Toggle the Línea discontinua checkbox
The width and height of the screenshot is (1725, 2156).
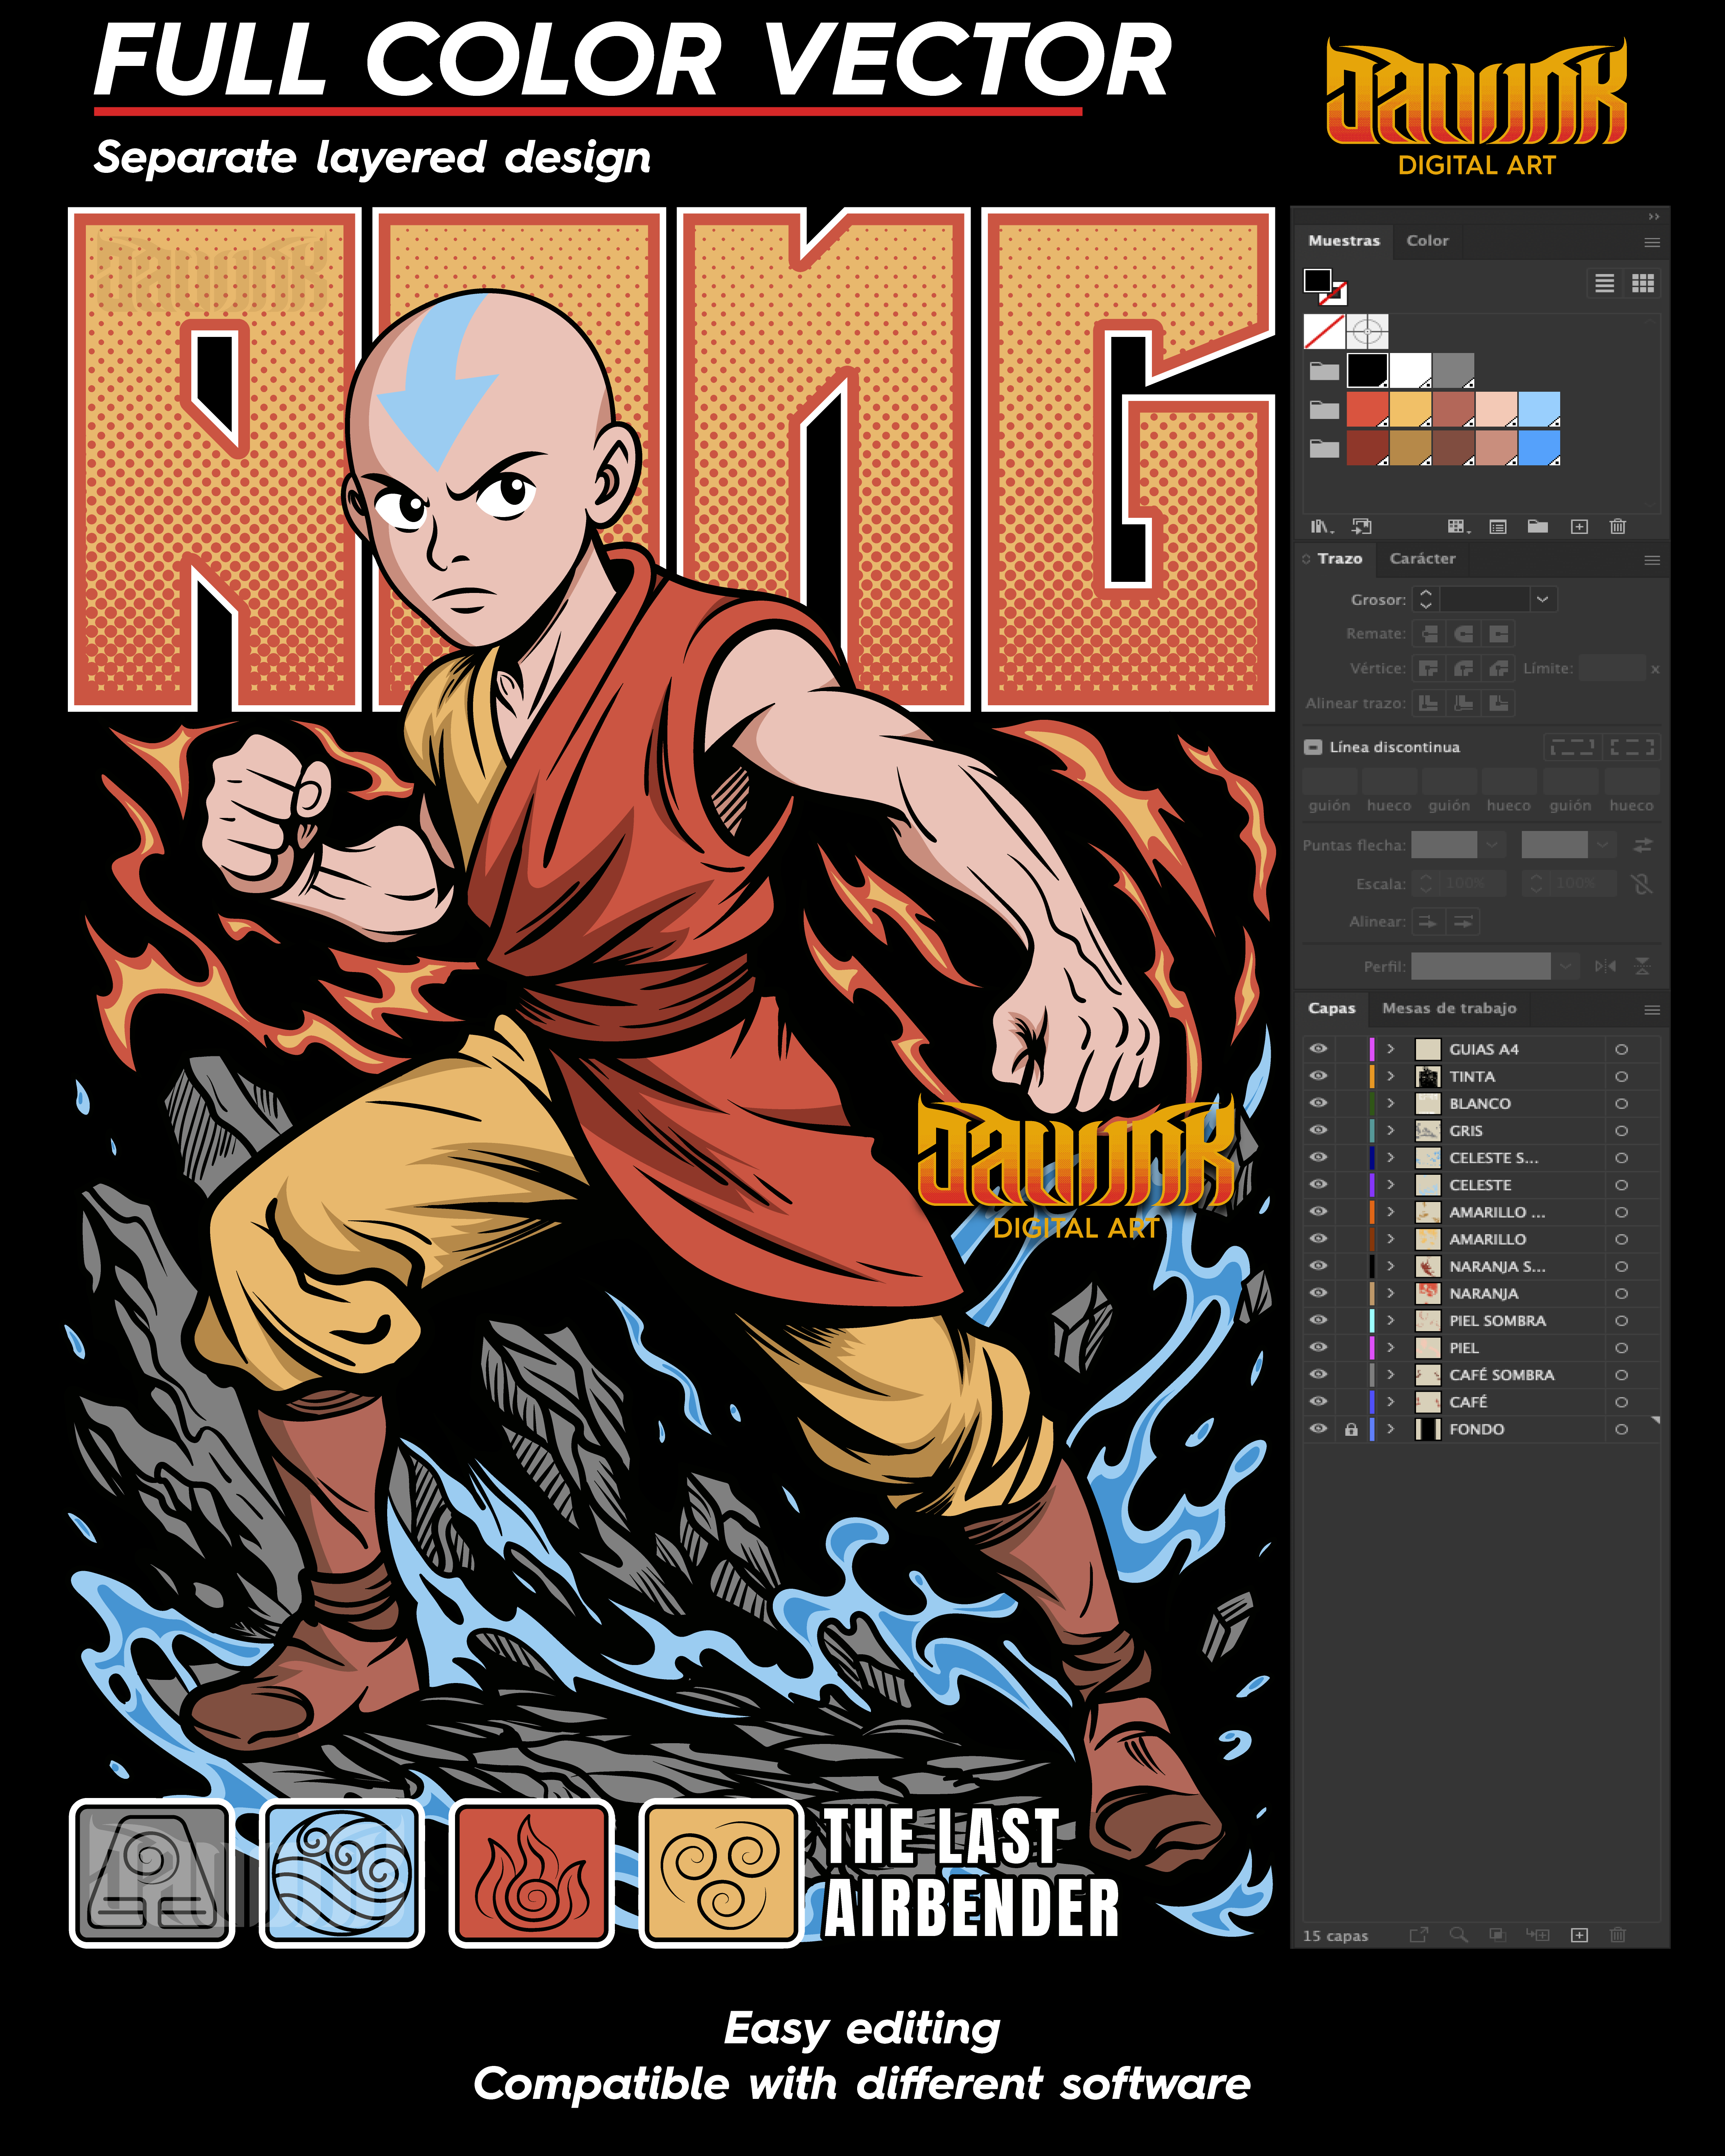click(1313, 747)
